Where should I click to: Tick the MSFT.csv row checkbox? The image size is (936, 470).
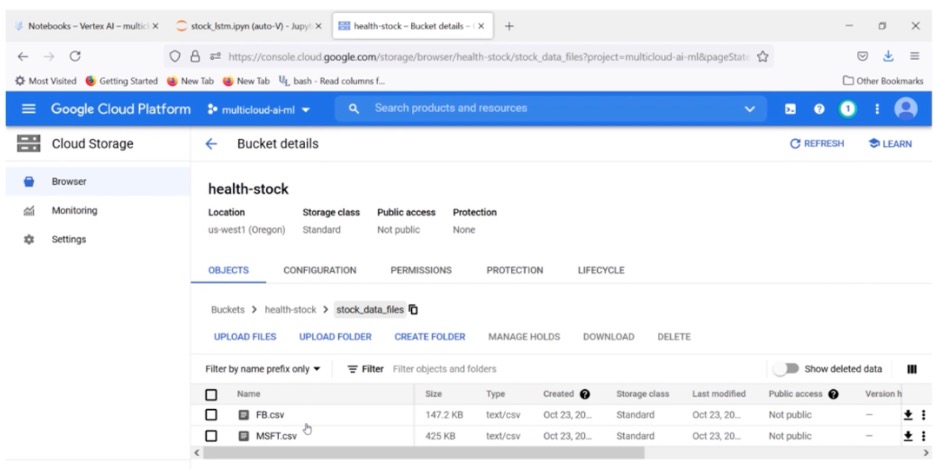pos(211,436)
